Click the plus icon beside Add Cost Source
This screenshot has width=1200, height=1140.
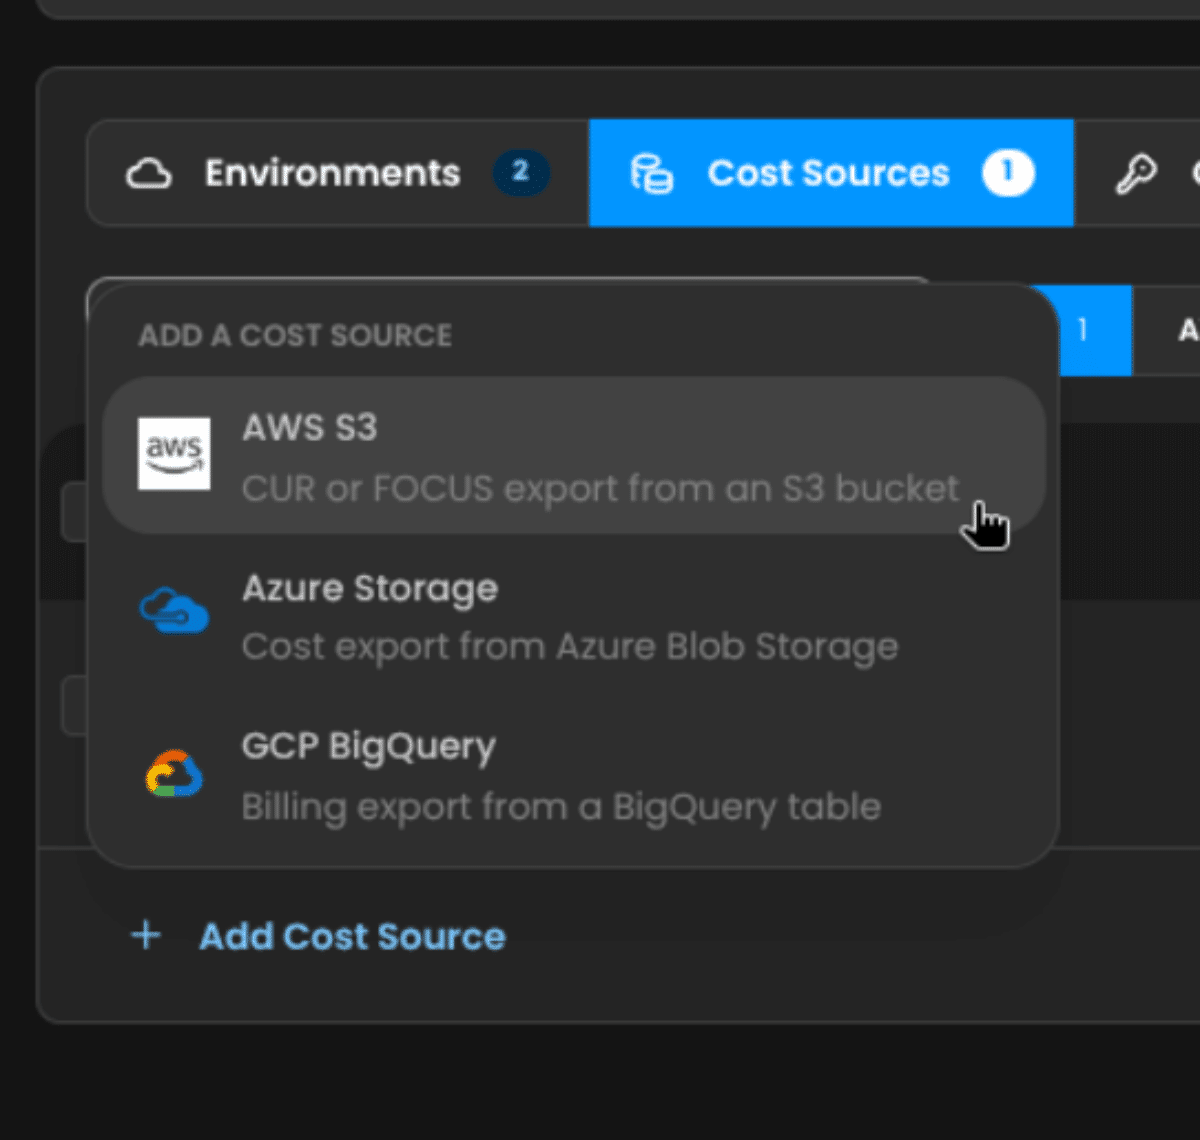(x=146, y=935)
